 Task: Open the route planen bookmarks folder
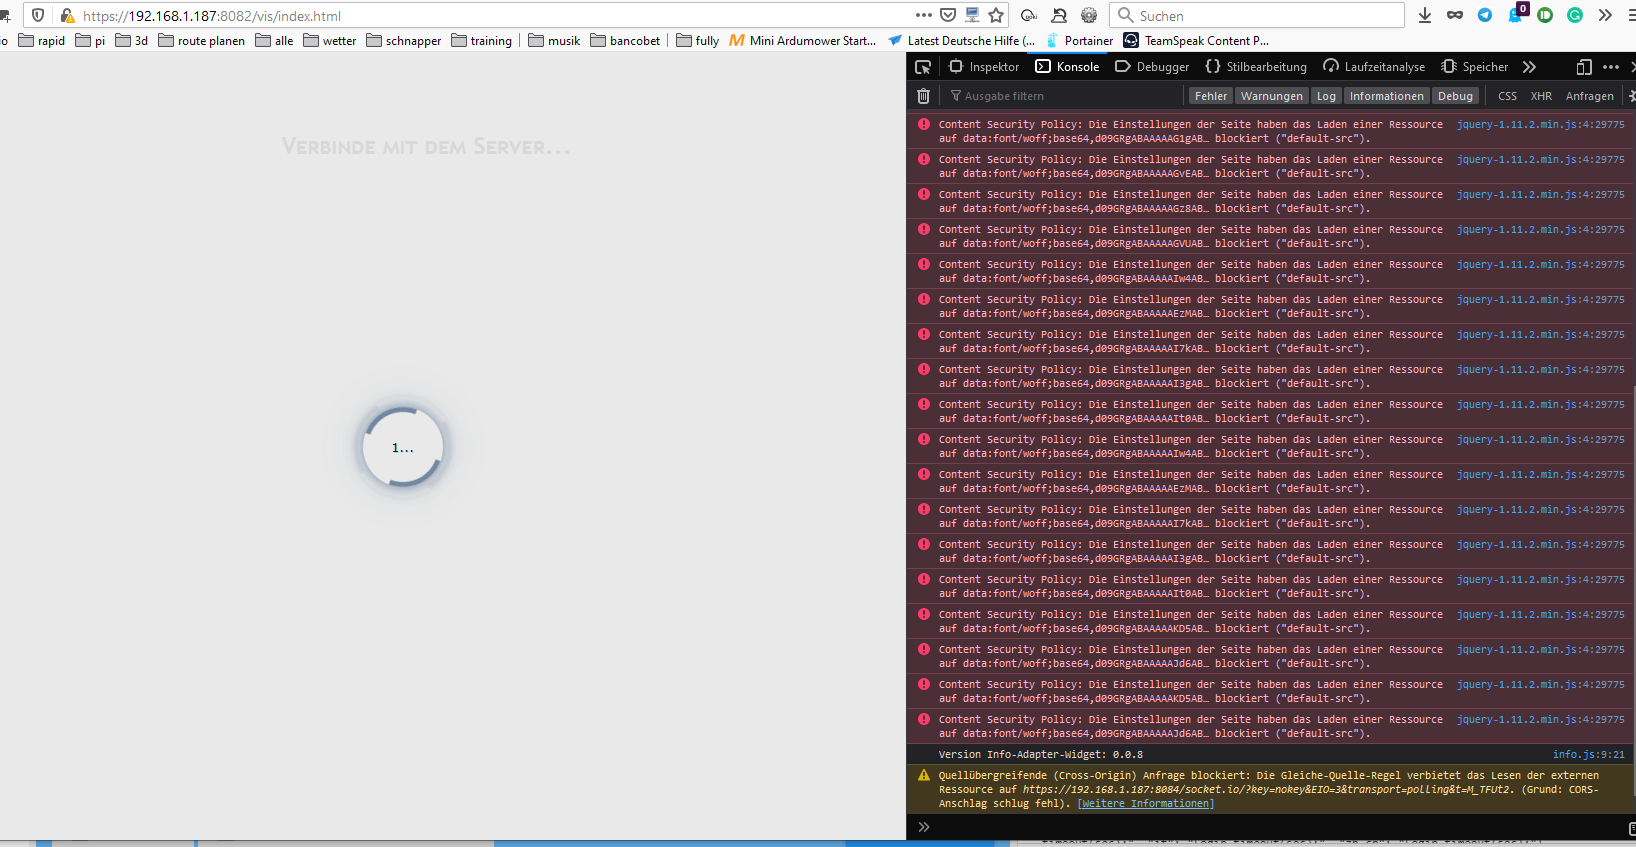coord(201,41)
